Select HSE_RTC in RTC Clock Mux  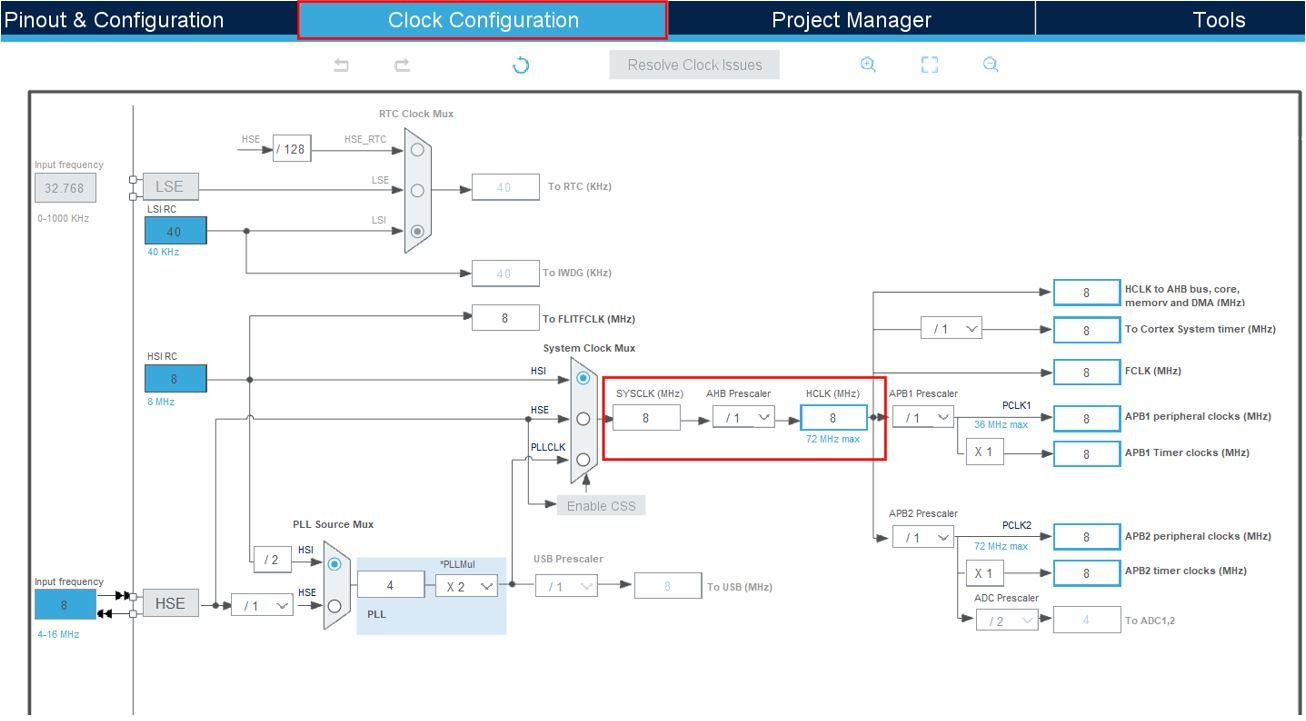418,150
